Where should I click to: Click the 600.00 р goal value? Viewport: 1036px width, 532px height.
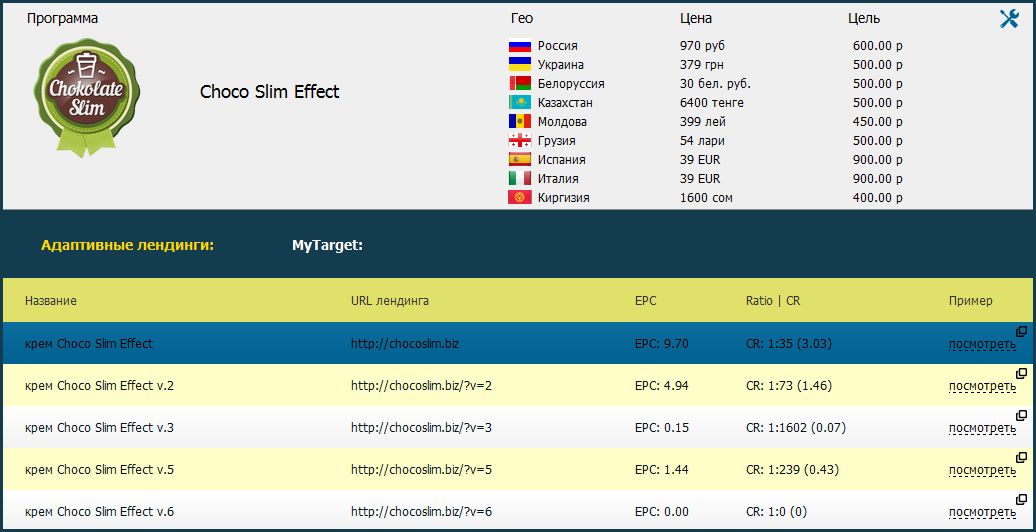(877, 46)
